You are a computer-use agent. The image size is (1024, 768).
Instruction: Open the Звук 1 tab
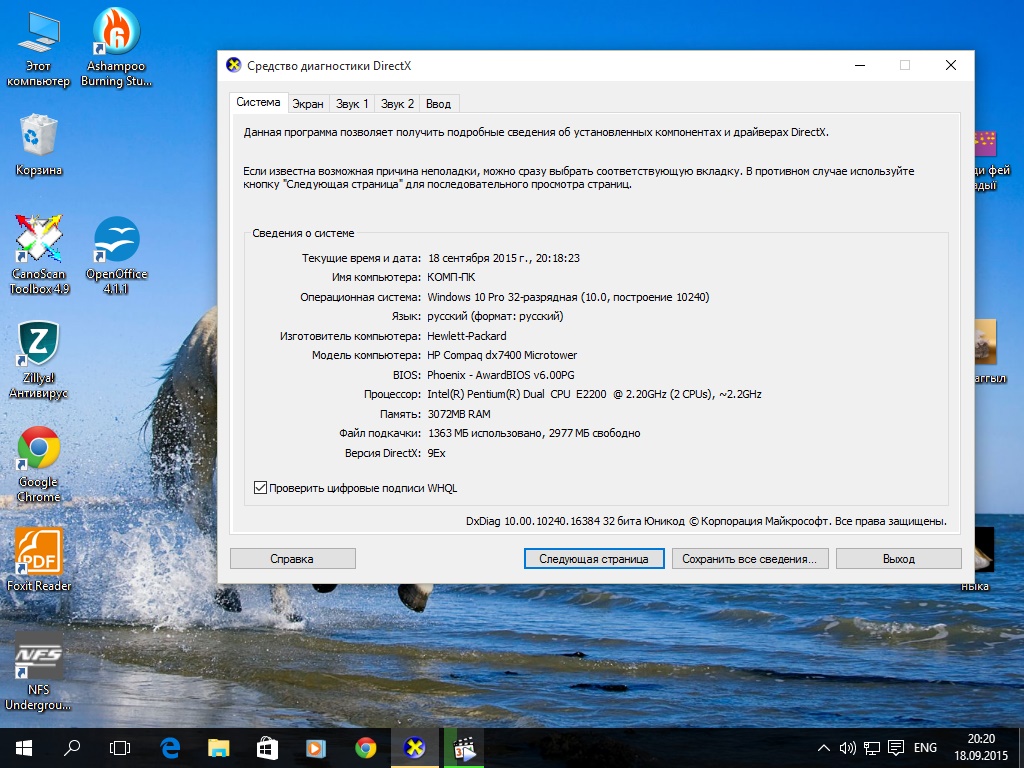[352, 102]
